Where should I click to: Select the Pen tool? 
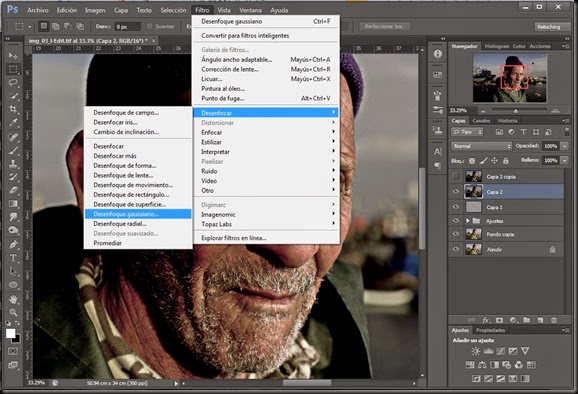click(x=13, y=244)
